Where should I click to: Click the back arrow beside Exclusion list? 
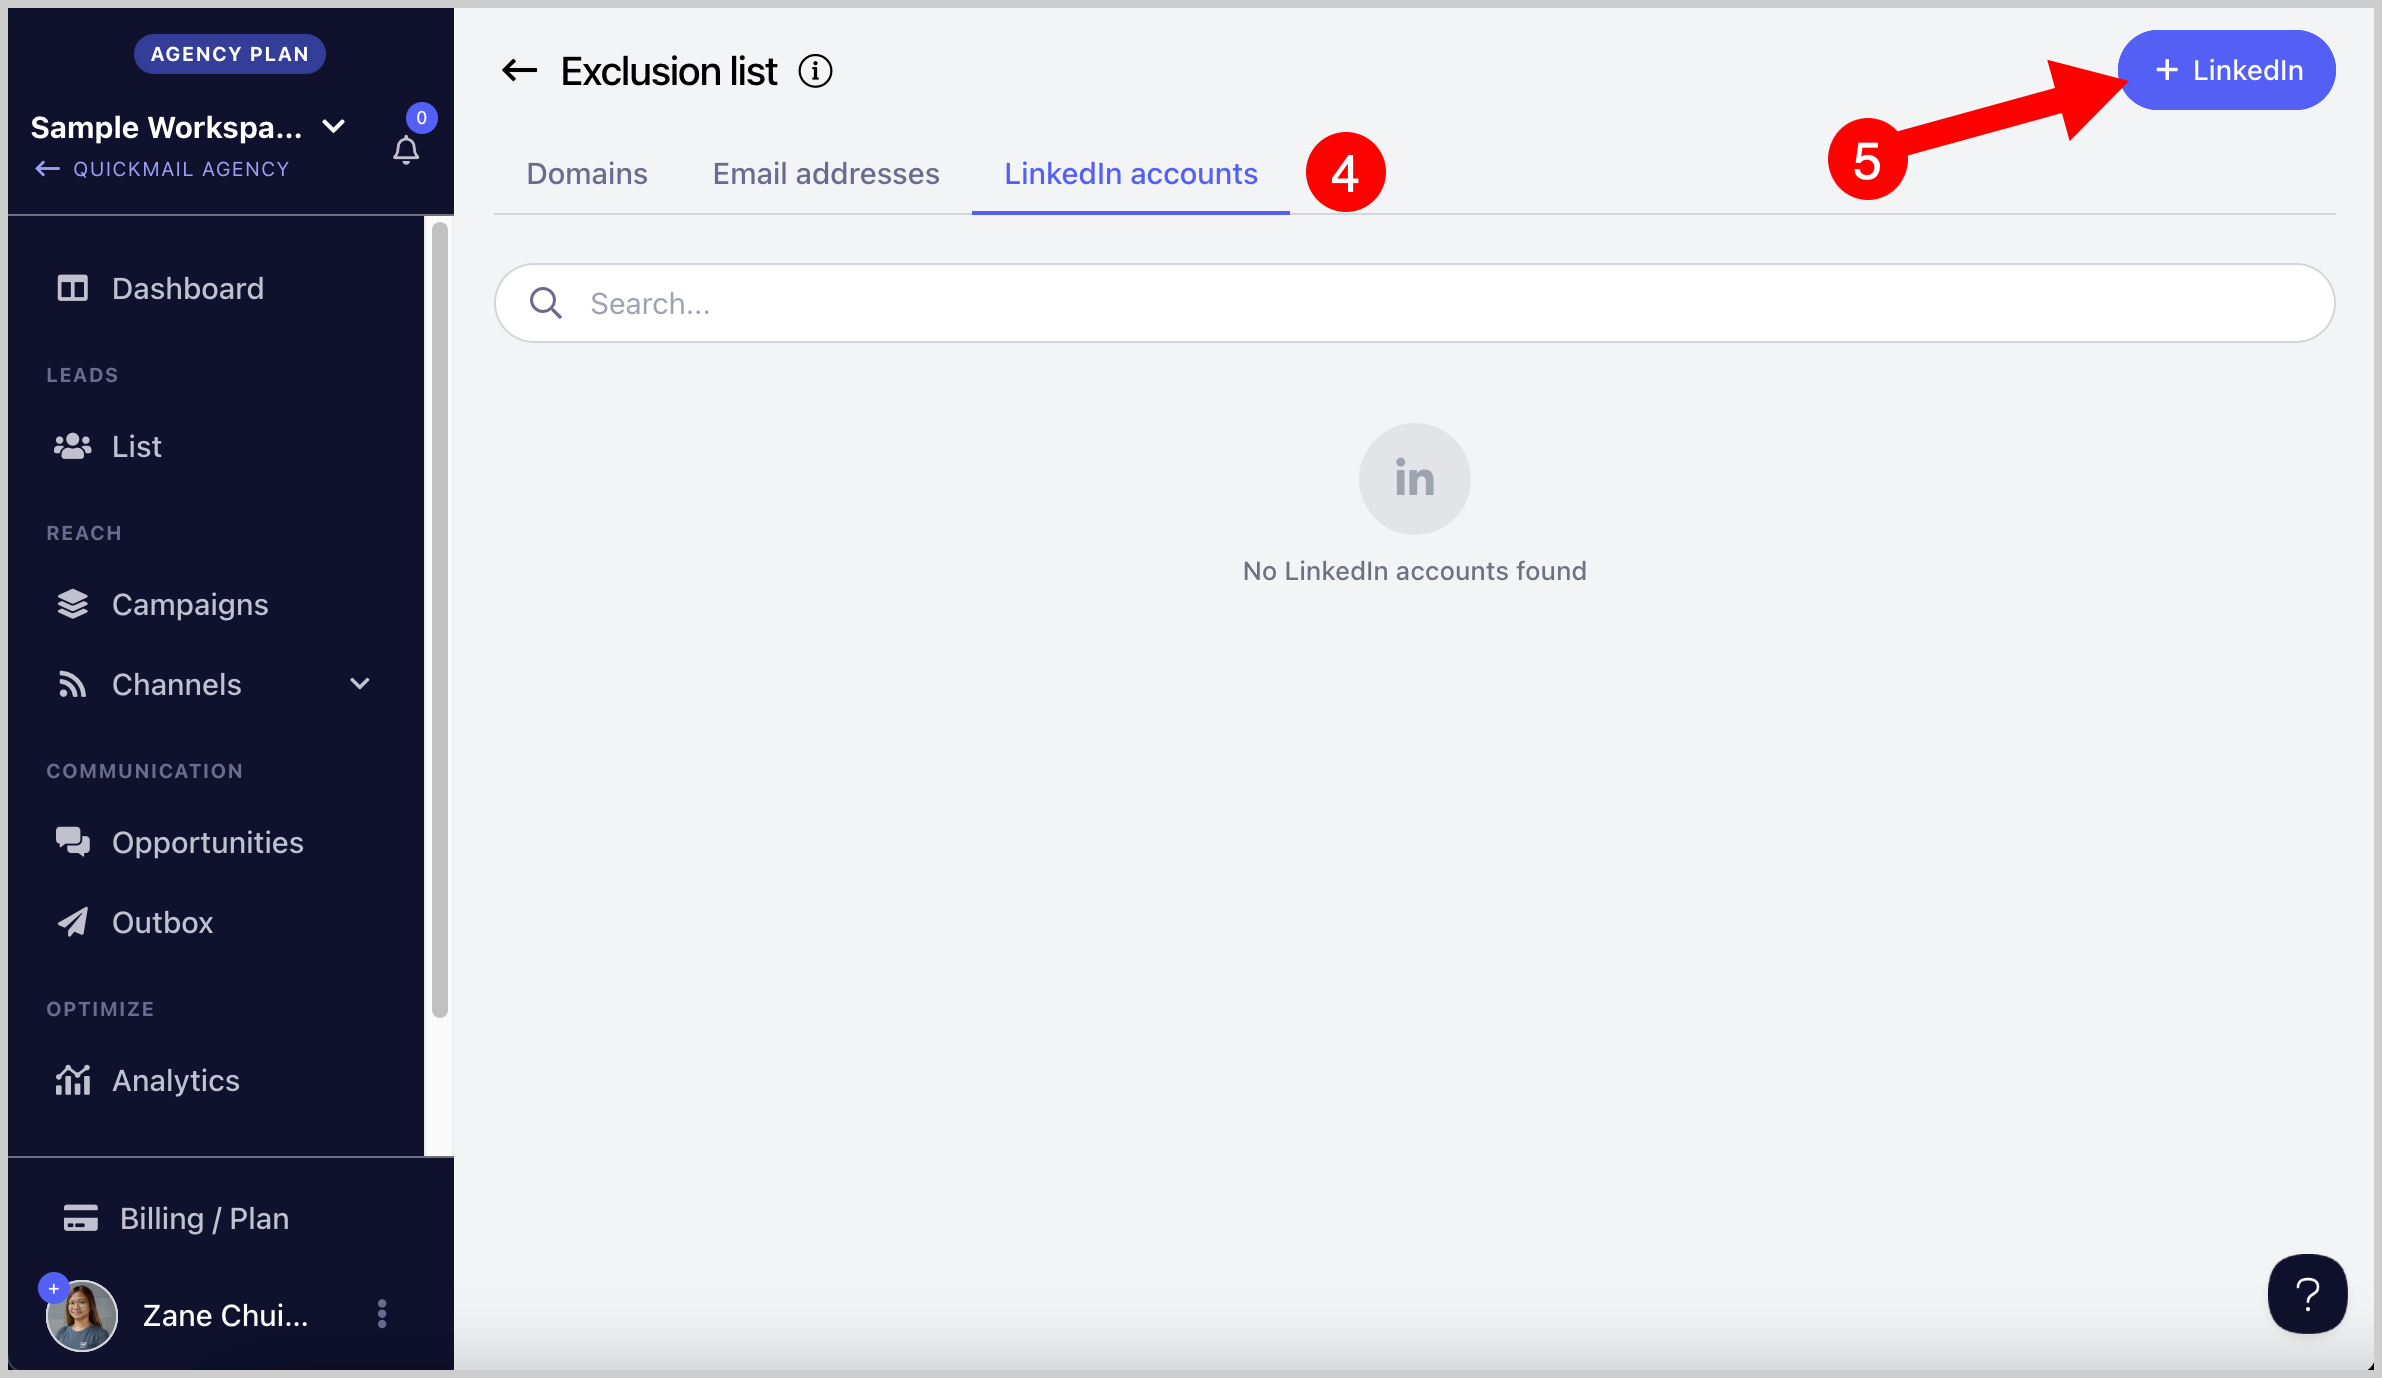coord(519,71)
